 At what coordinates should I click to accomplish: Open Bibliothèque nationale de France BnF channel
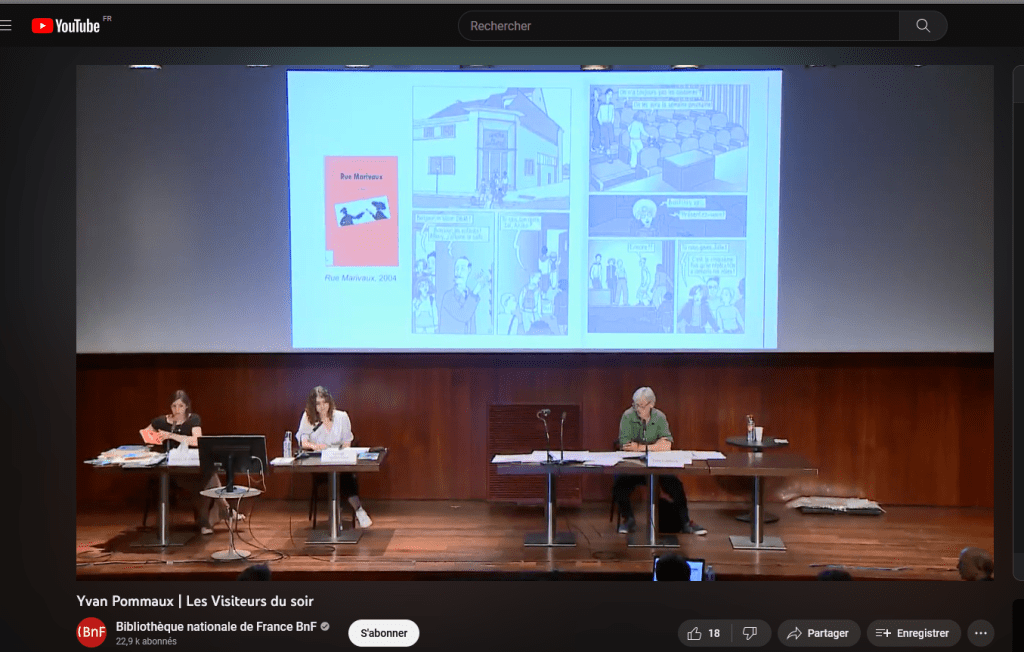(215, 627)
